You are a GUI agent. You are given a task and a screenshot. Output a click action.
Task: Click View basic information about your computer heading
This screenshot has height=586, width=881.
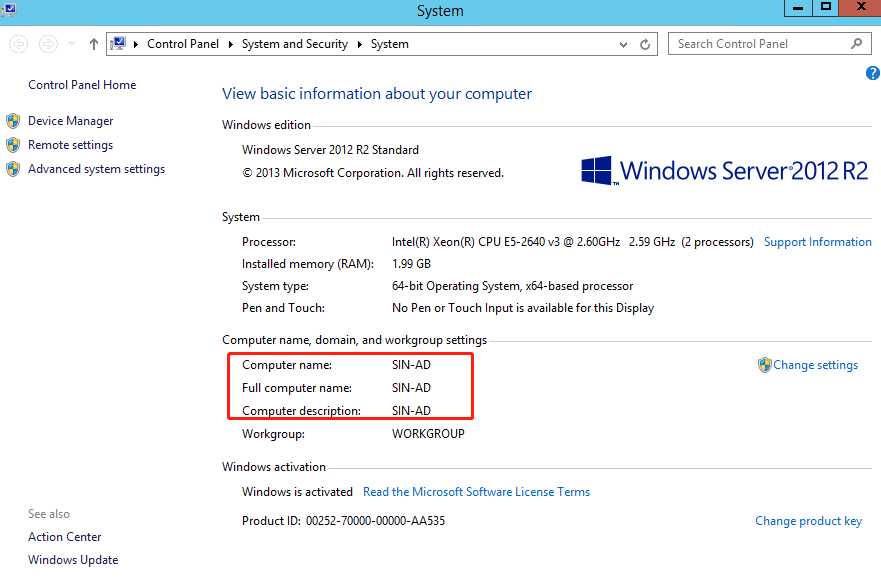pos(377,94)
